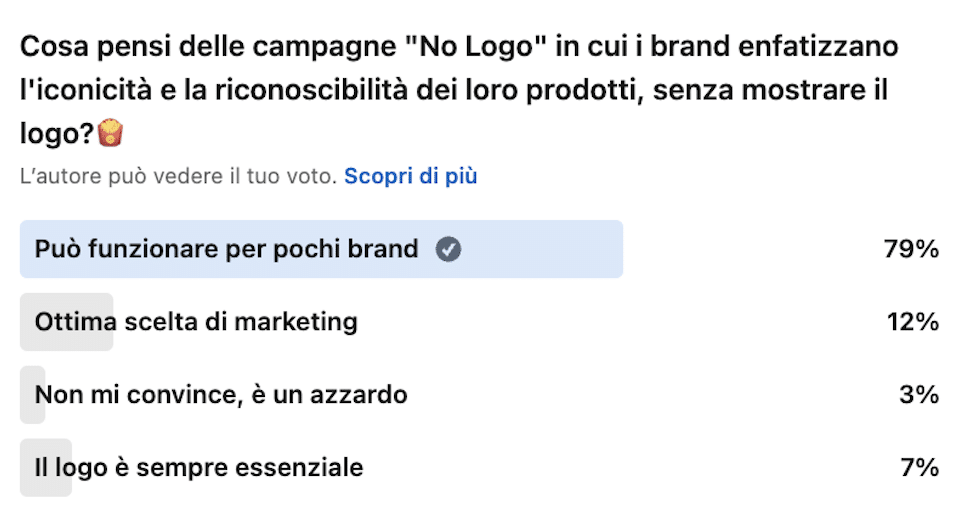Open the "Scopri di più" link

(x=410, y=177)
